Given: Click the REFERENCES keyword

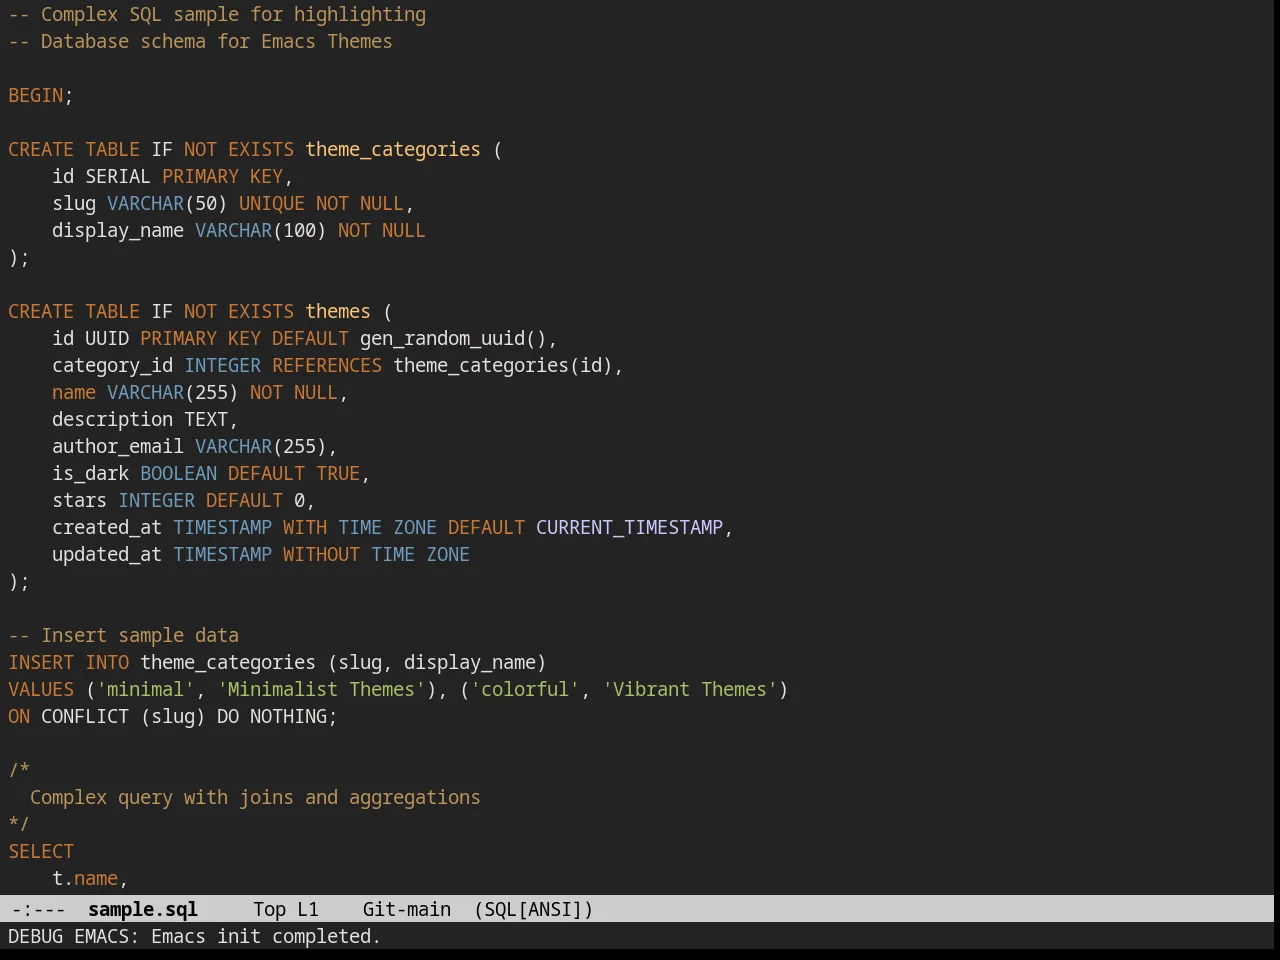Looking at the screenshot, I should [327, 365].
